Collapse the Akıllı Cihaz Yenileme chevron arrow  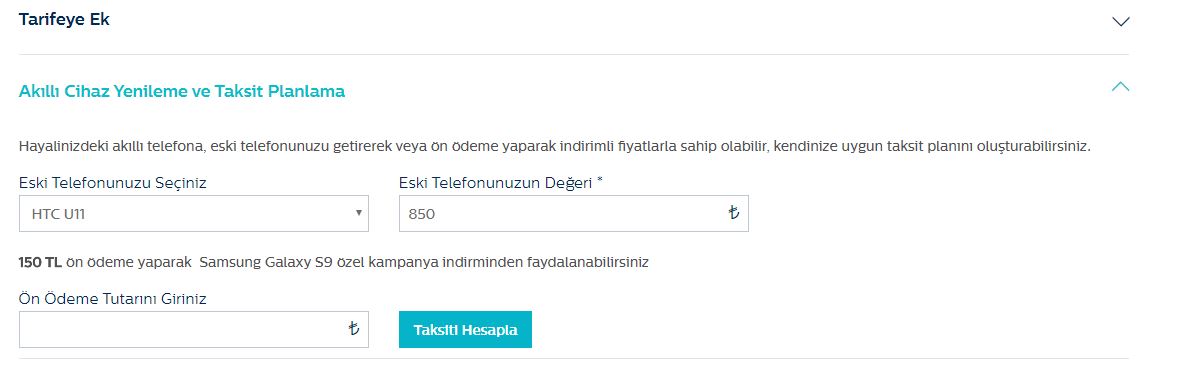[x=1120, y=86]
